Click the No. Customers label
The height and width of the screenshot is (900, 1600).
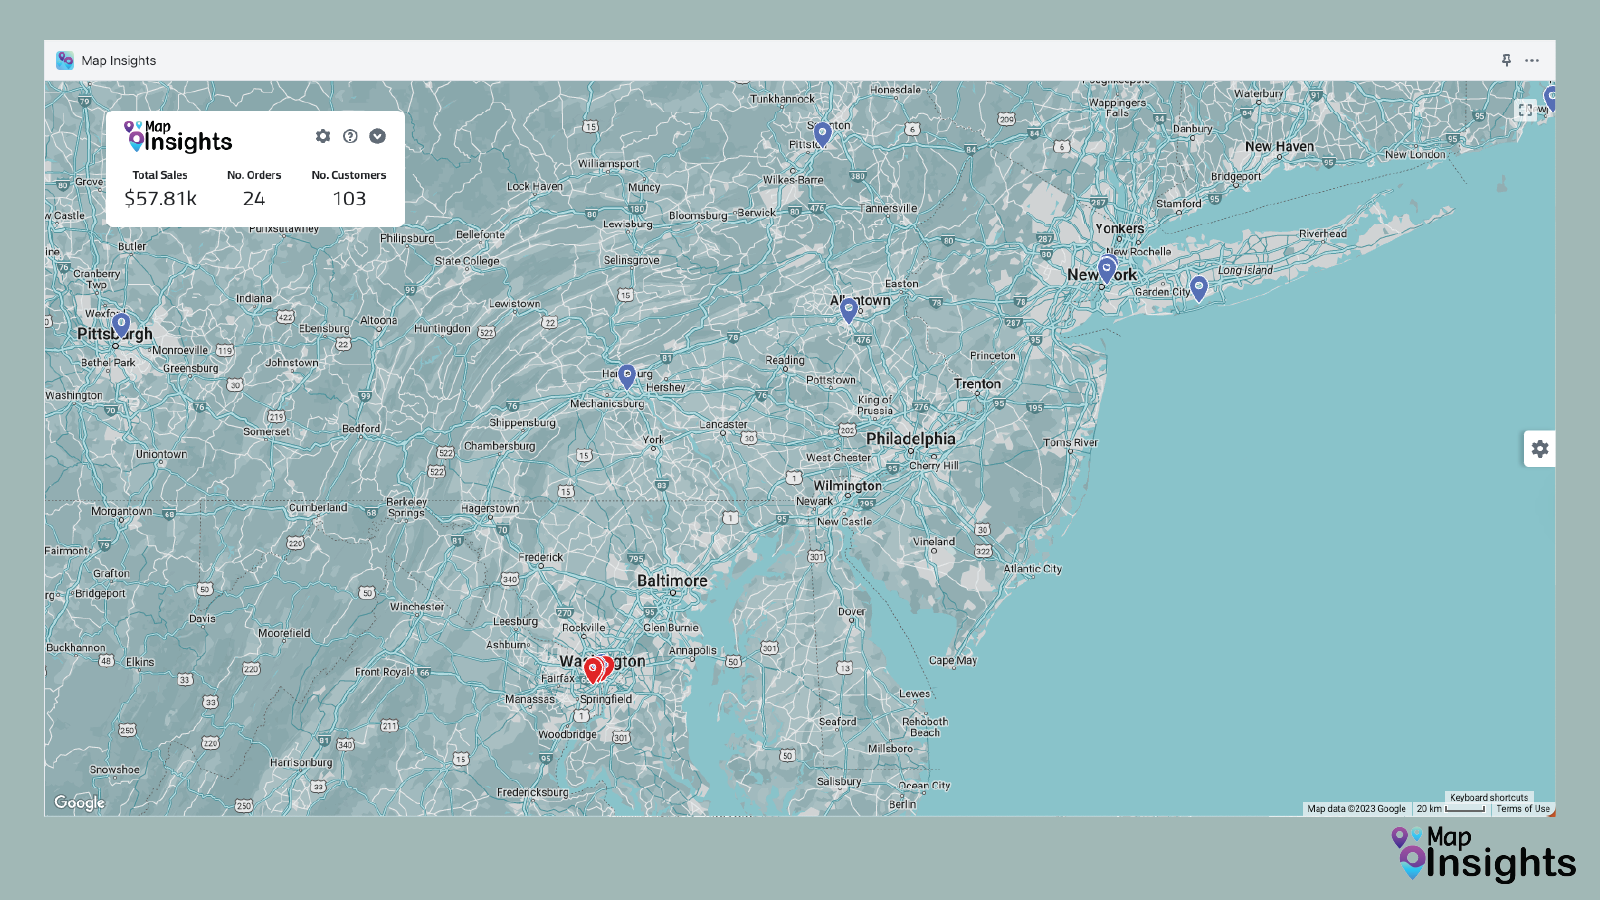coord(349,175)
